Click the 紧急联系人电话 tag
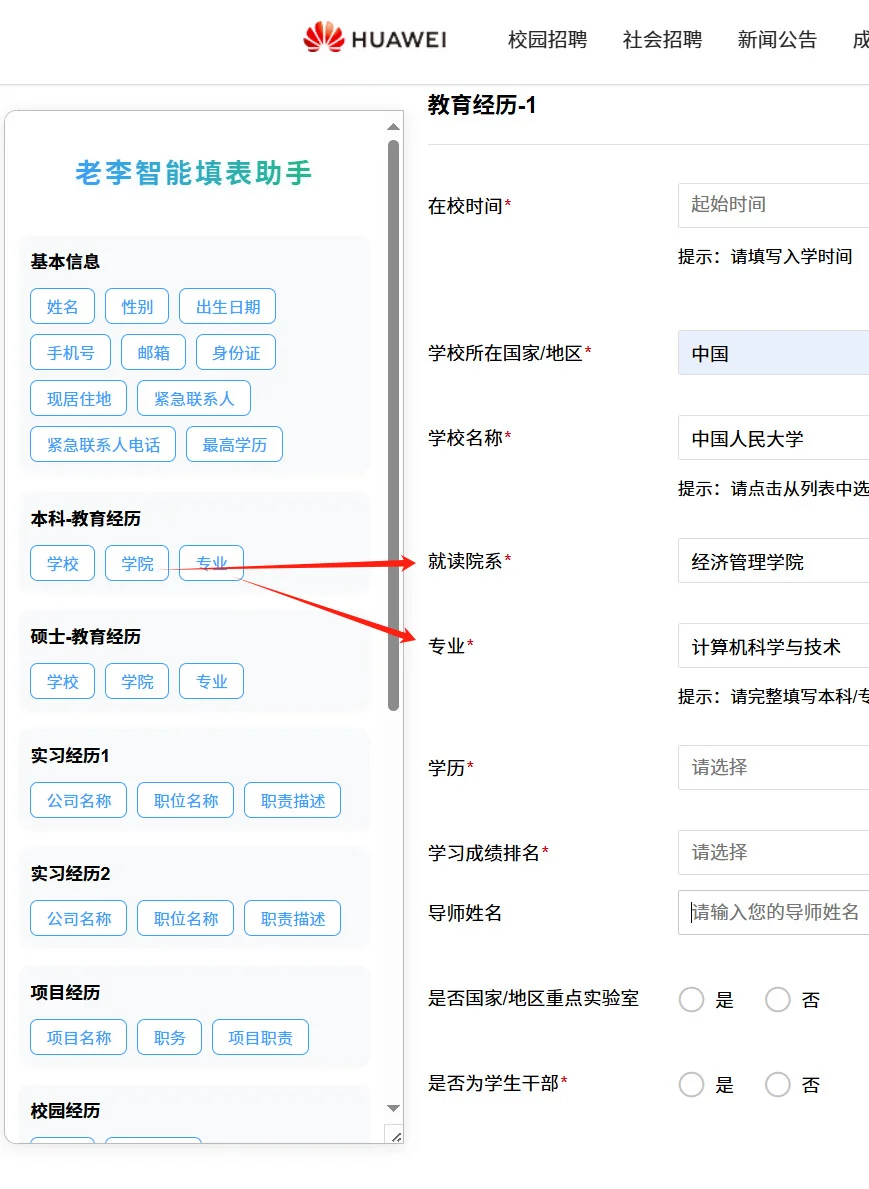 [103, 444]
